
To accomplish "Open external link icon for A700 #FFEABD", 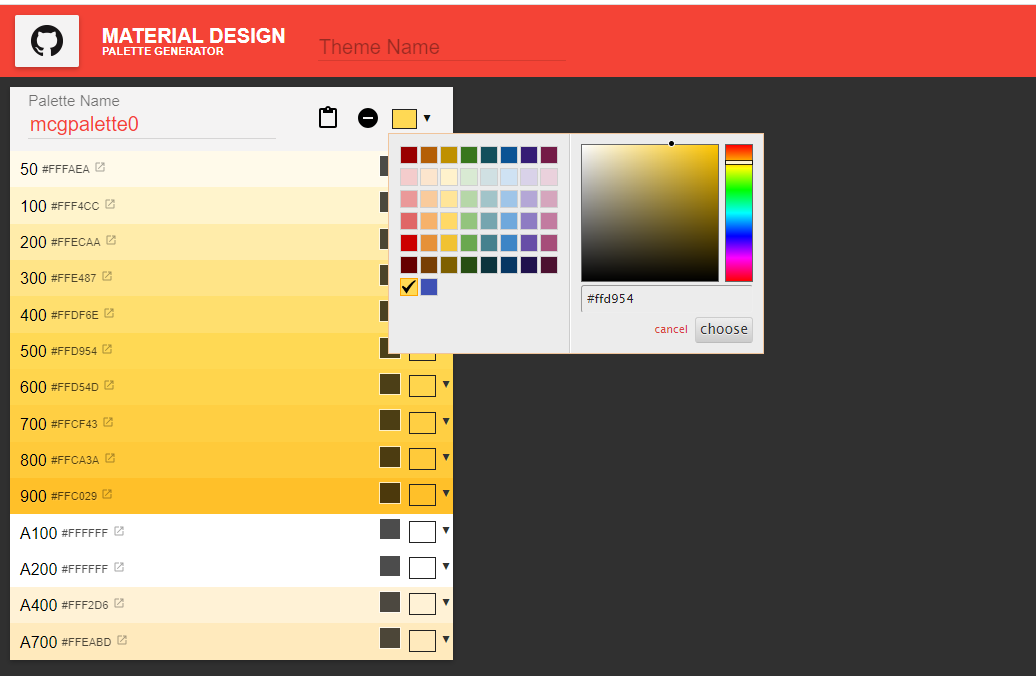I will pyautogui.click(x=122, y=640).
